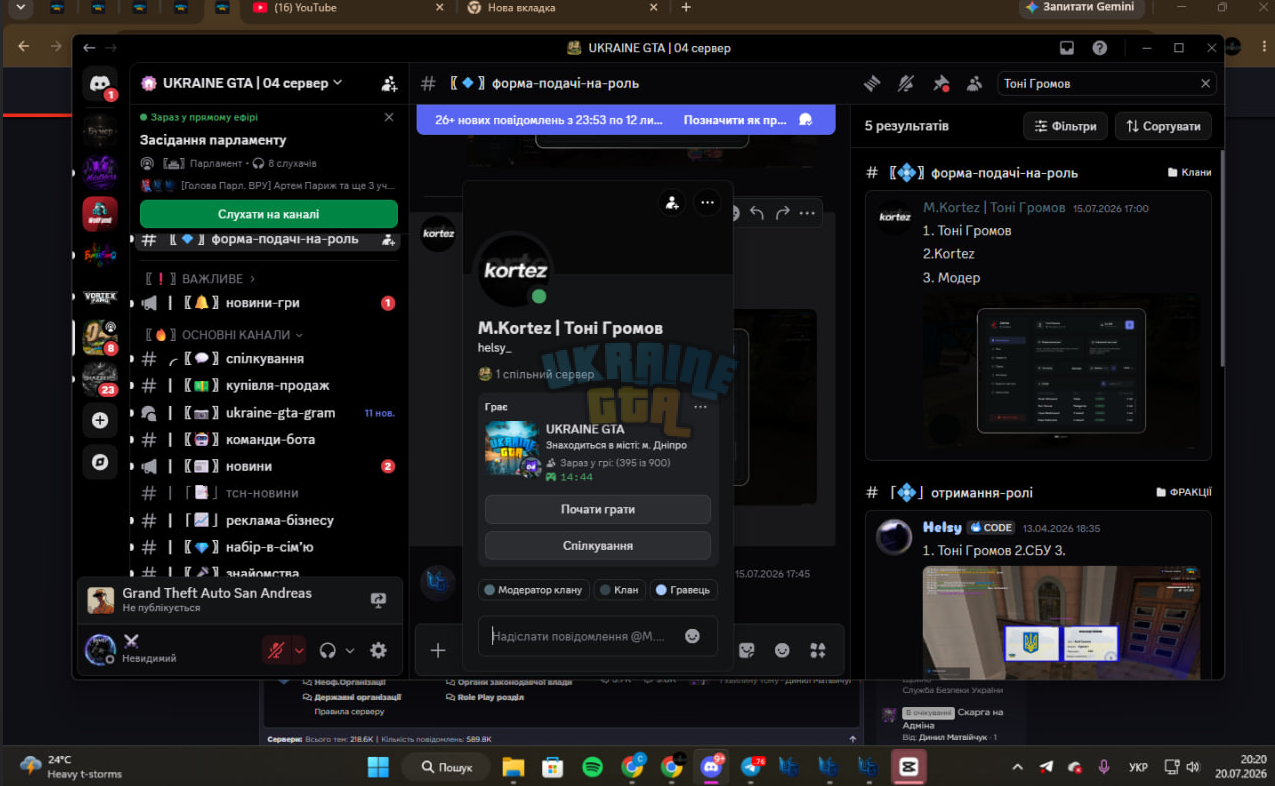Click the Слухати на каналі button
The height and width of the screenshot is (786, 1275).
(269, 214)
